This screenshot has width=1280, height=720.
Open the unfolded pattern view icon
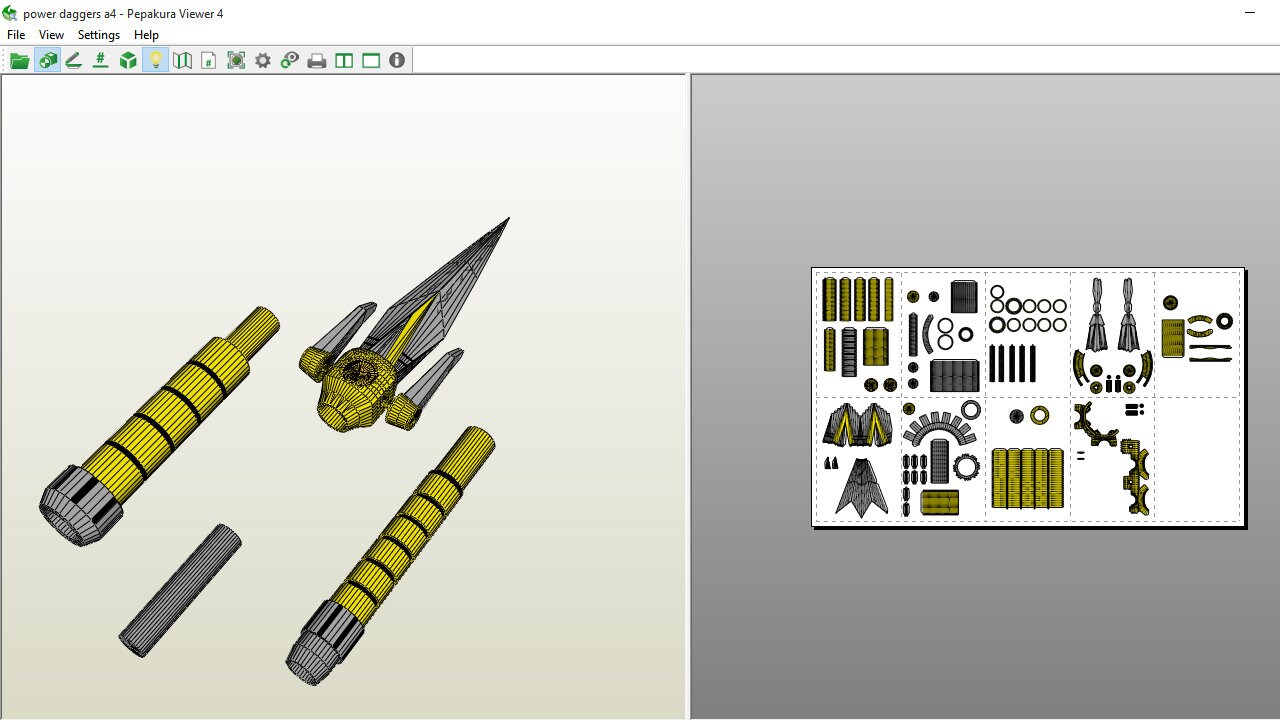point(181,59)
